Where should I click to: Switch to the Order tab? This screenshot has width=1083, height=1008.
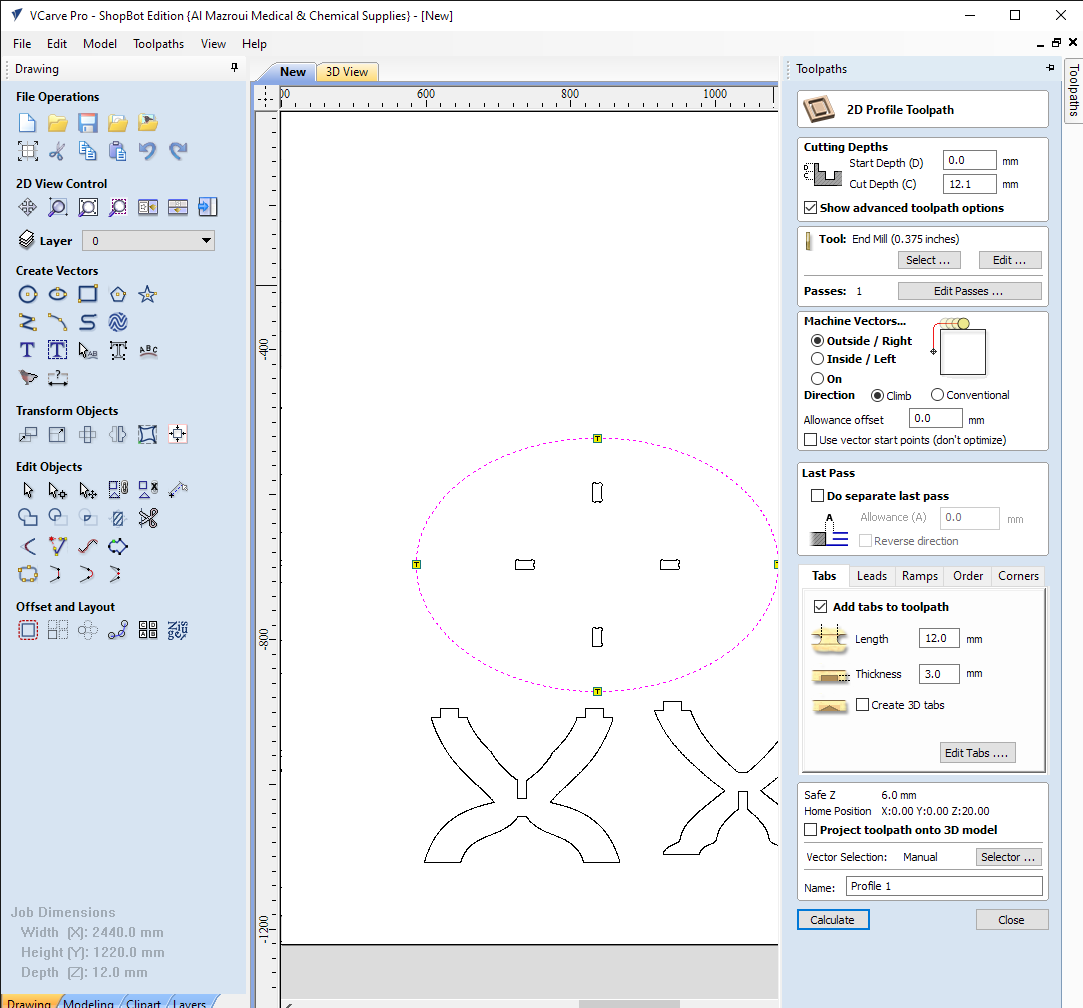coord(968,576)
